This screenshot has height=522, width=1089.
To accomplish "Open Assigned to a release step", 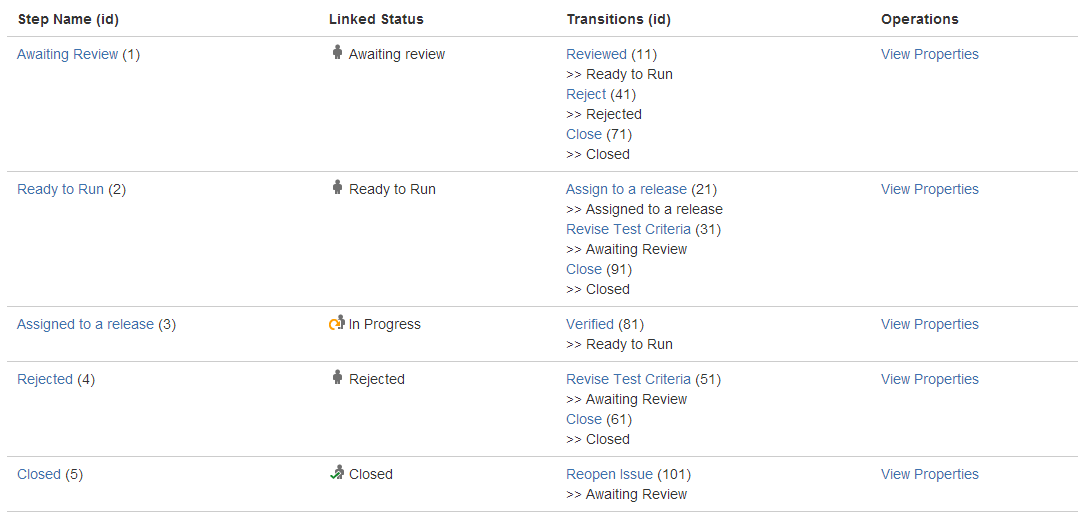I will pyautogui.click(x=85, y=324).
